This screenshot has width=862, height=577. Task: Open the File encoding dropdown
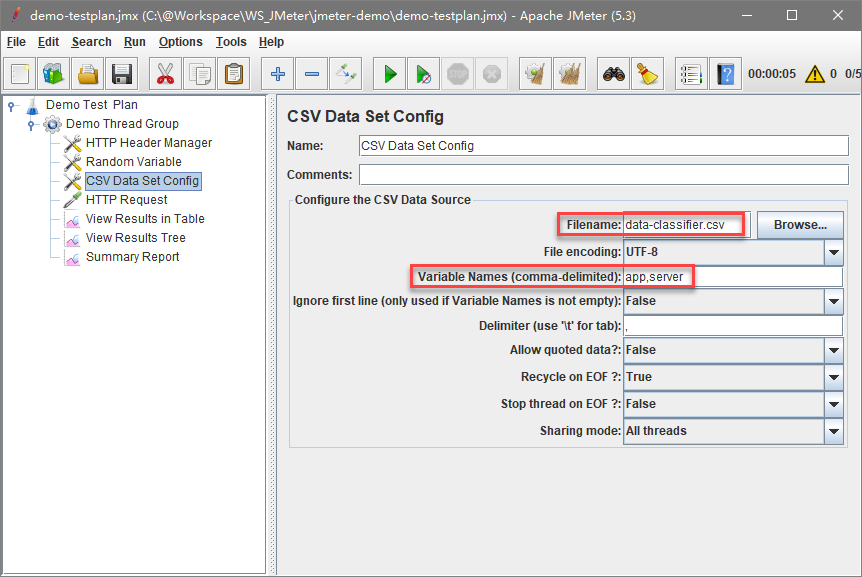click(x=833, y=252)
